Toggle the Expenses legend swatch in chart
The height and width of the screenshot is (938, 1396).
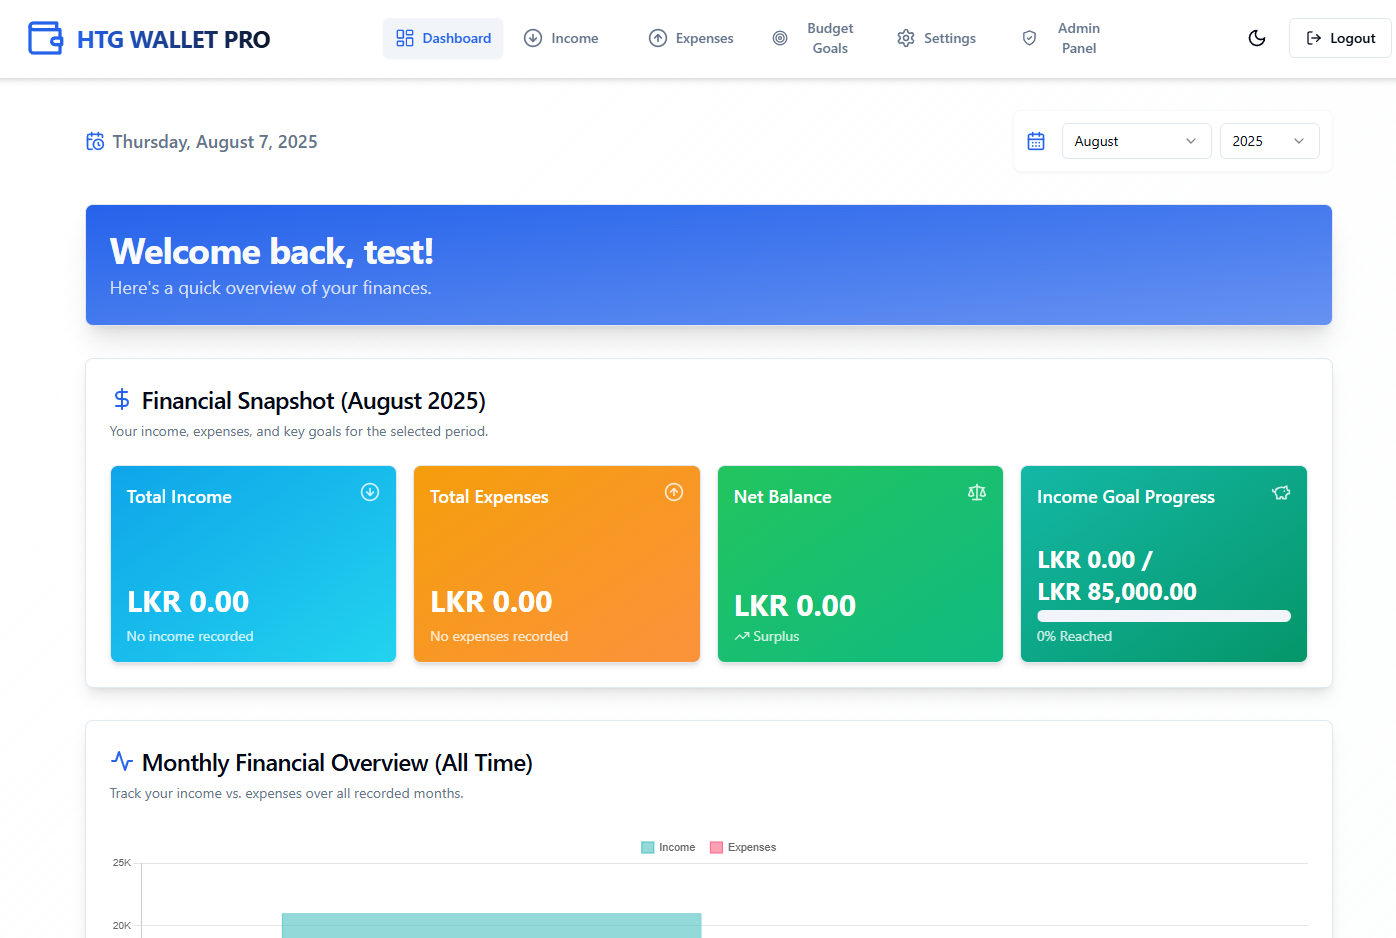(x=716, y=847)
